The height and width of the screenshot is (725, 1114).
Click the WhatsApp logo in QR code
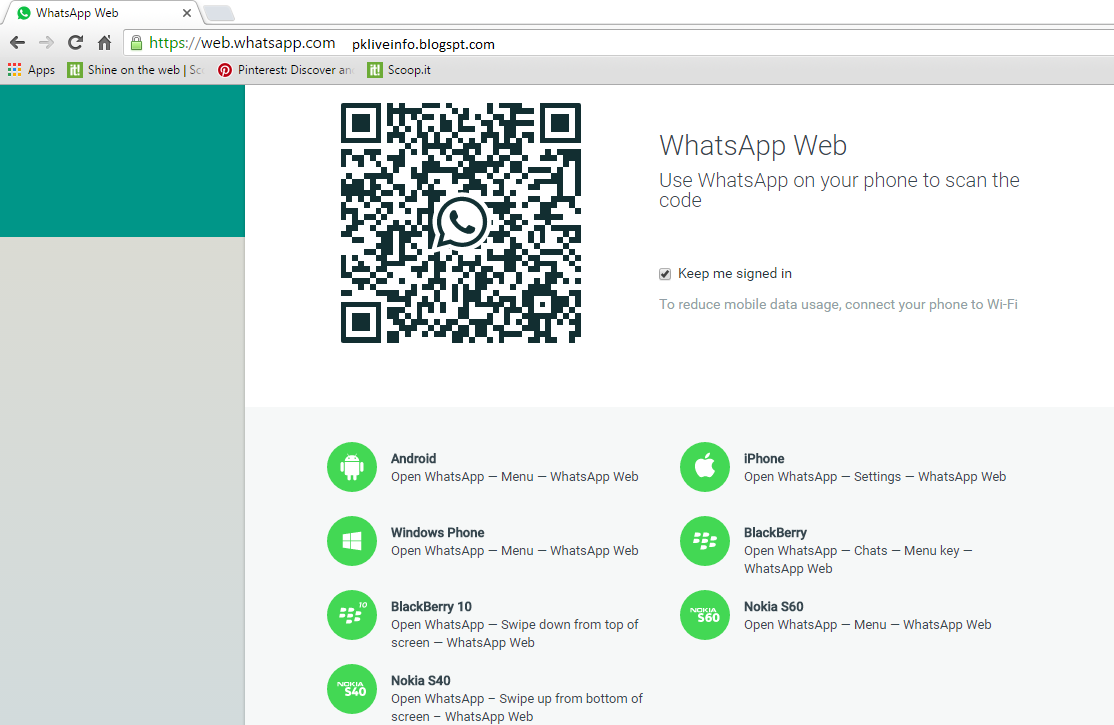(461, 222)
